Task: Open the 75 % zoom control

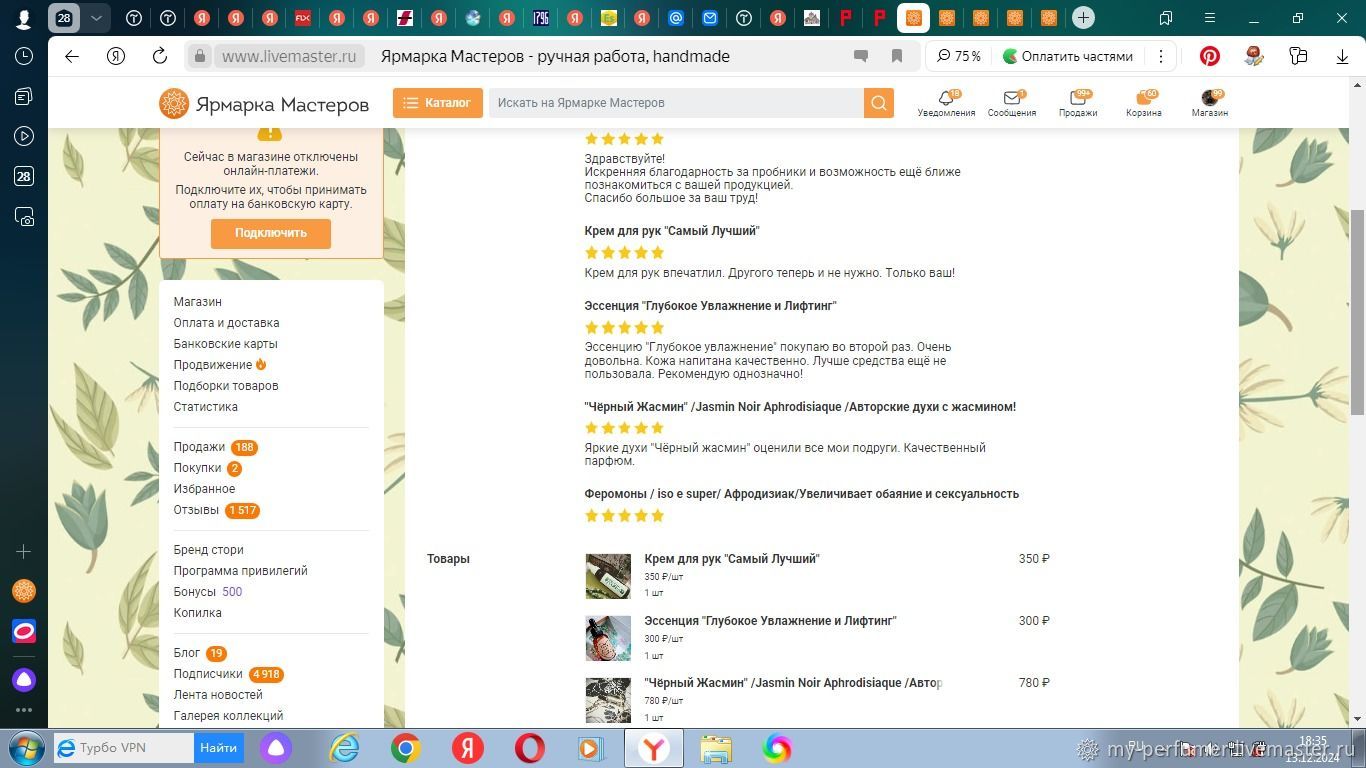Action: [959, 57]
